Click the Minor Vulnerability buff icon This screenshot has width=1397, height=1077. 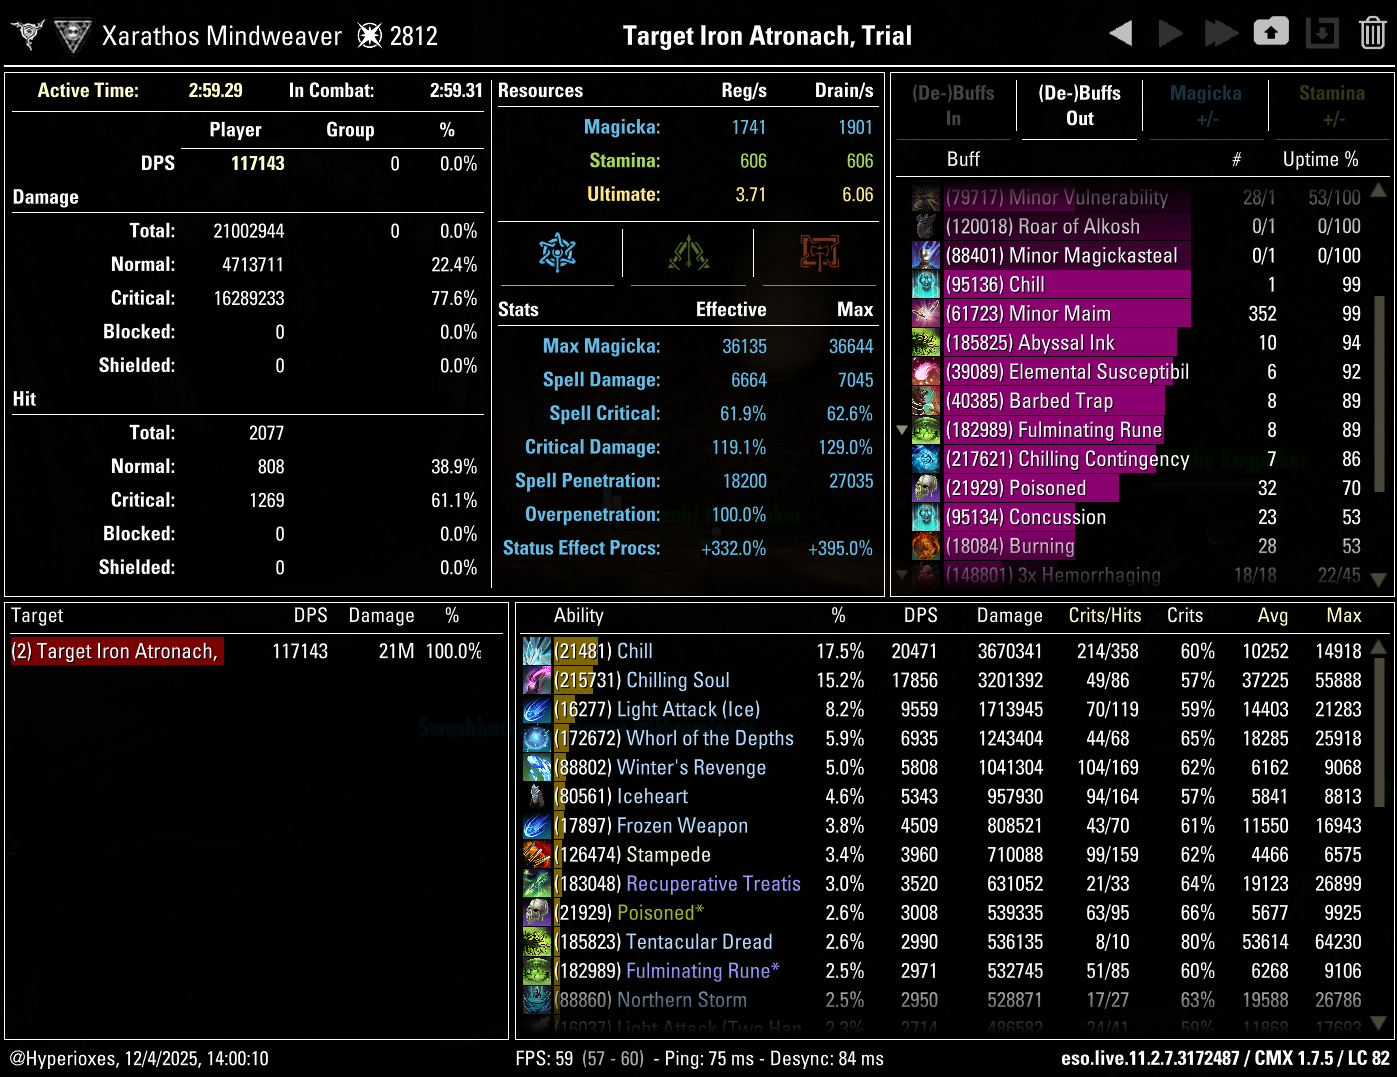[x=925, y=198]
